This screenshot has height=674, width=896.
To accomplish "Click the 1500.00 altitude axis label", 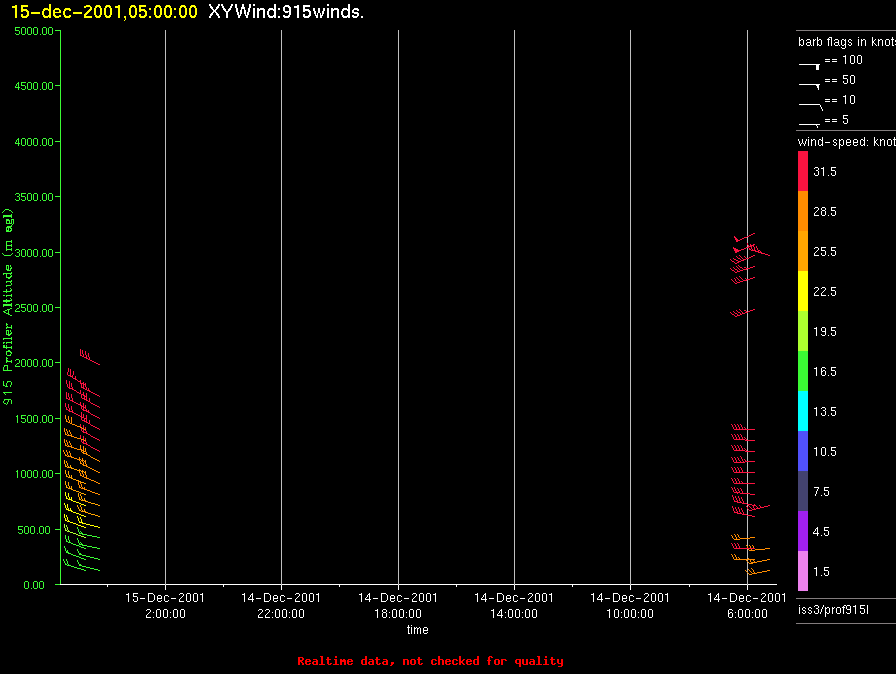I will [34, 419].
